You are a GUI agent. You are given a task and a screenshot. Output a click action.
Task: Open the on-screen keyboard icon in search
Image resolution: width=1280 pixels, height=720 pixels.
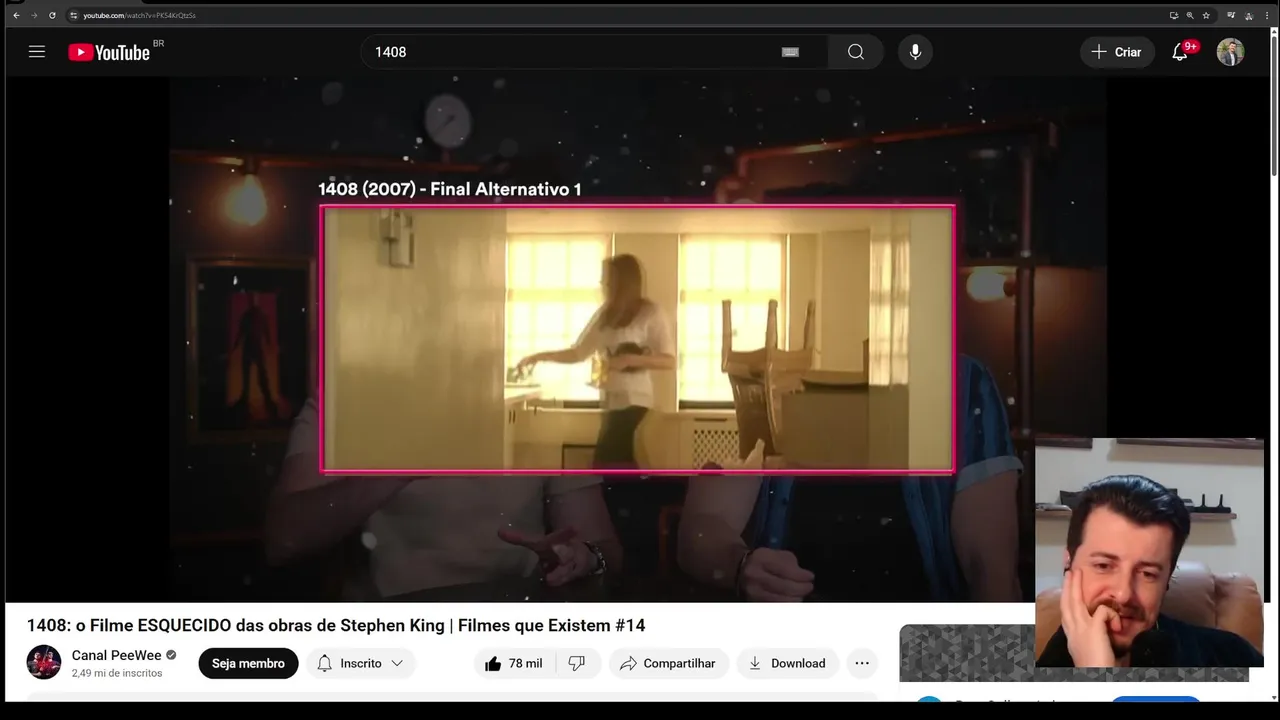point(790,52)
